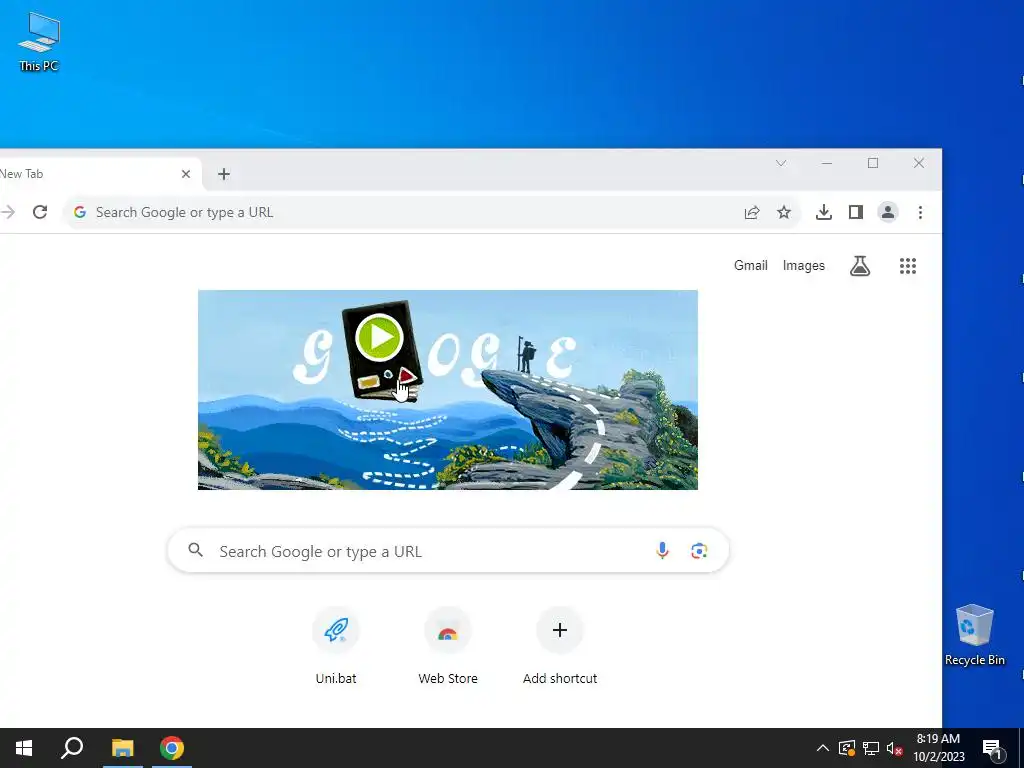This screenshot has width=1024, height=768.
Task: Click the Google G icon in address bar
Action: tap(80, 212)
